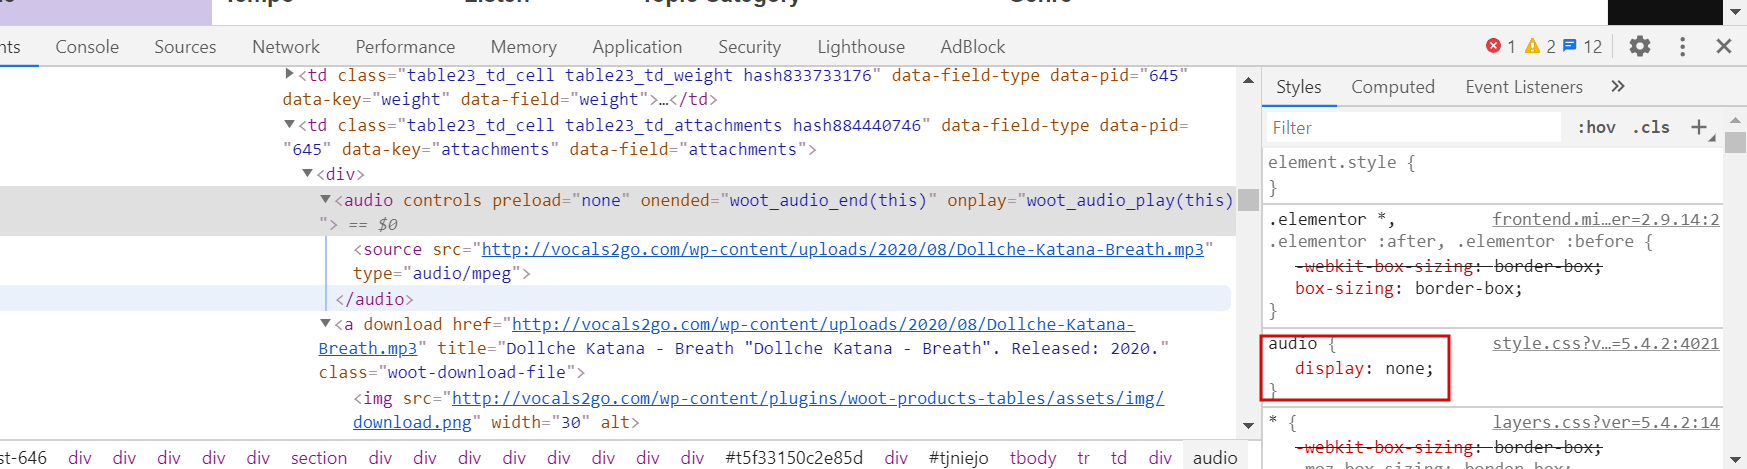Screen dimensions: 1747x469
Task: Toggle :hov element state panel
Action: (1596, 127)
